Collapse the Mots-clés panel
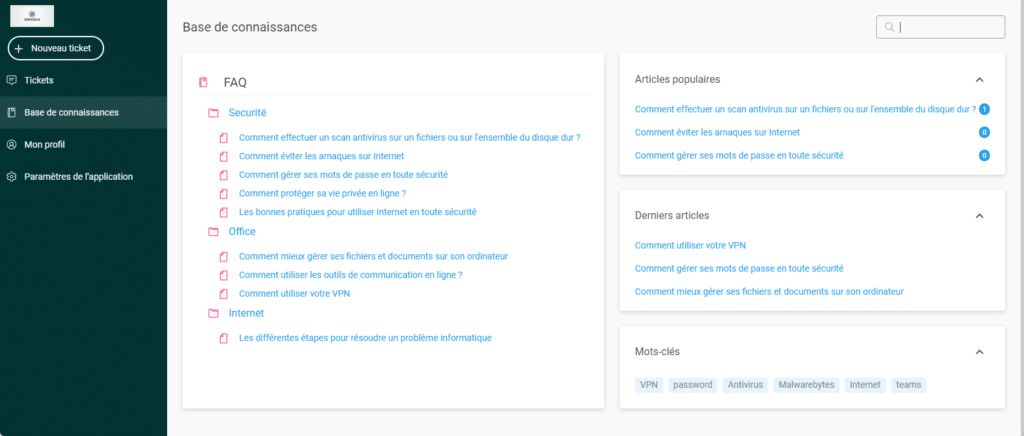1024x436 pixels. pyautogui.click(x=979, y=352)
